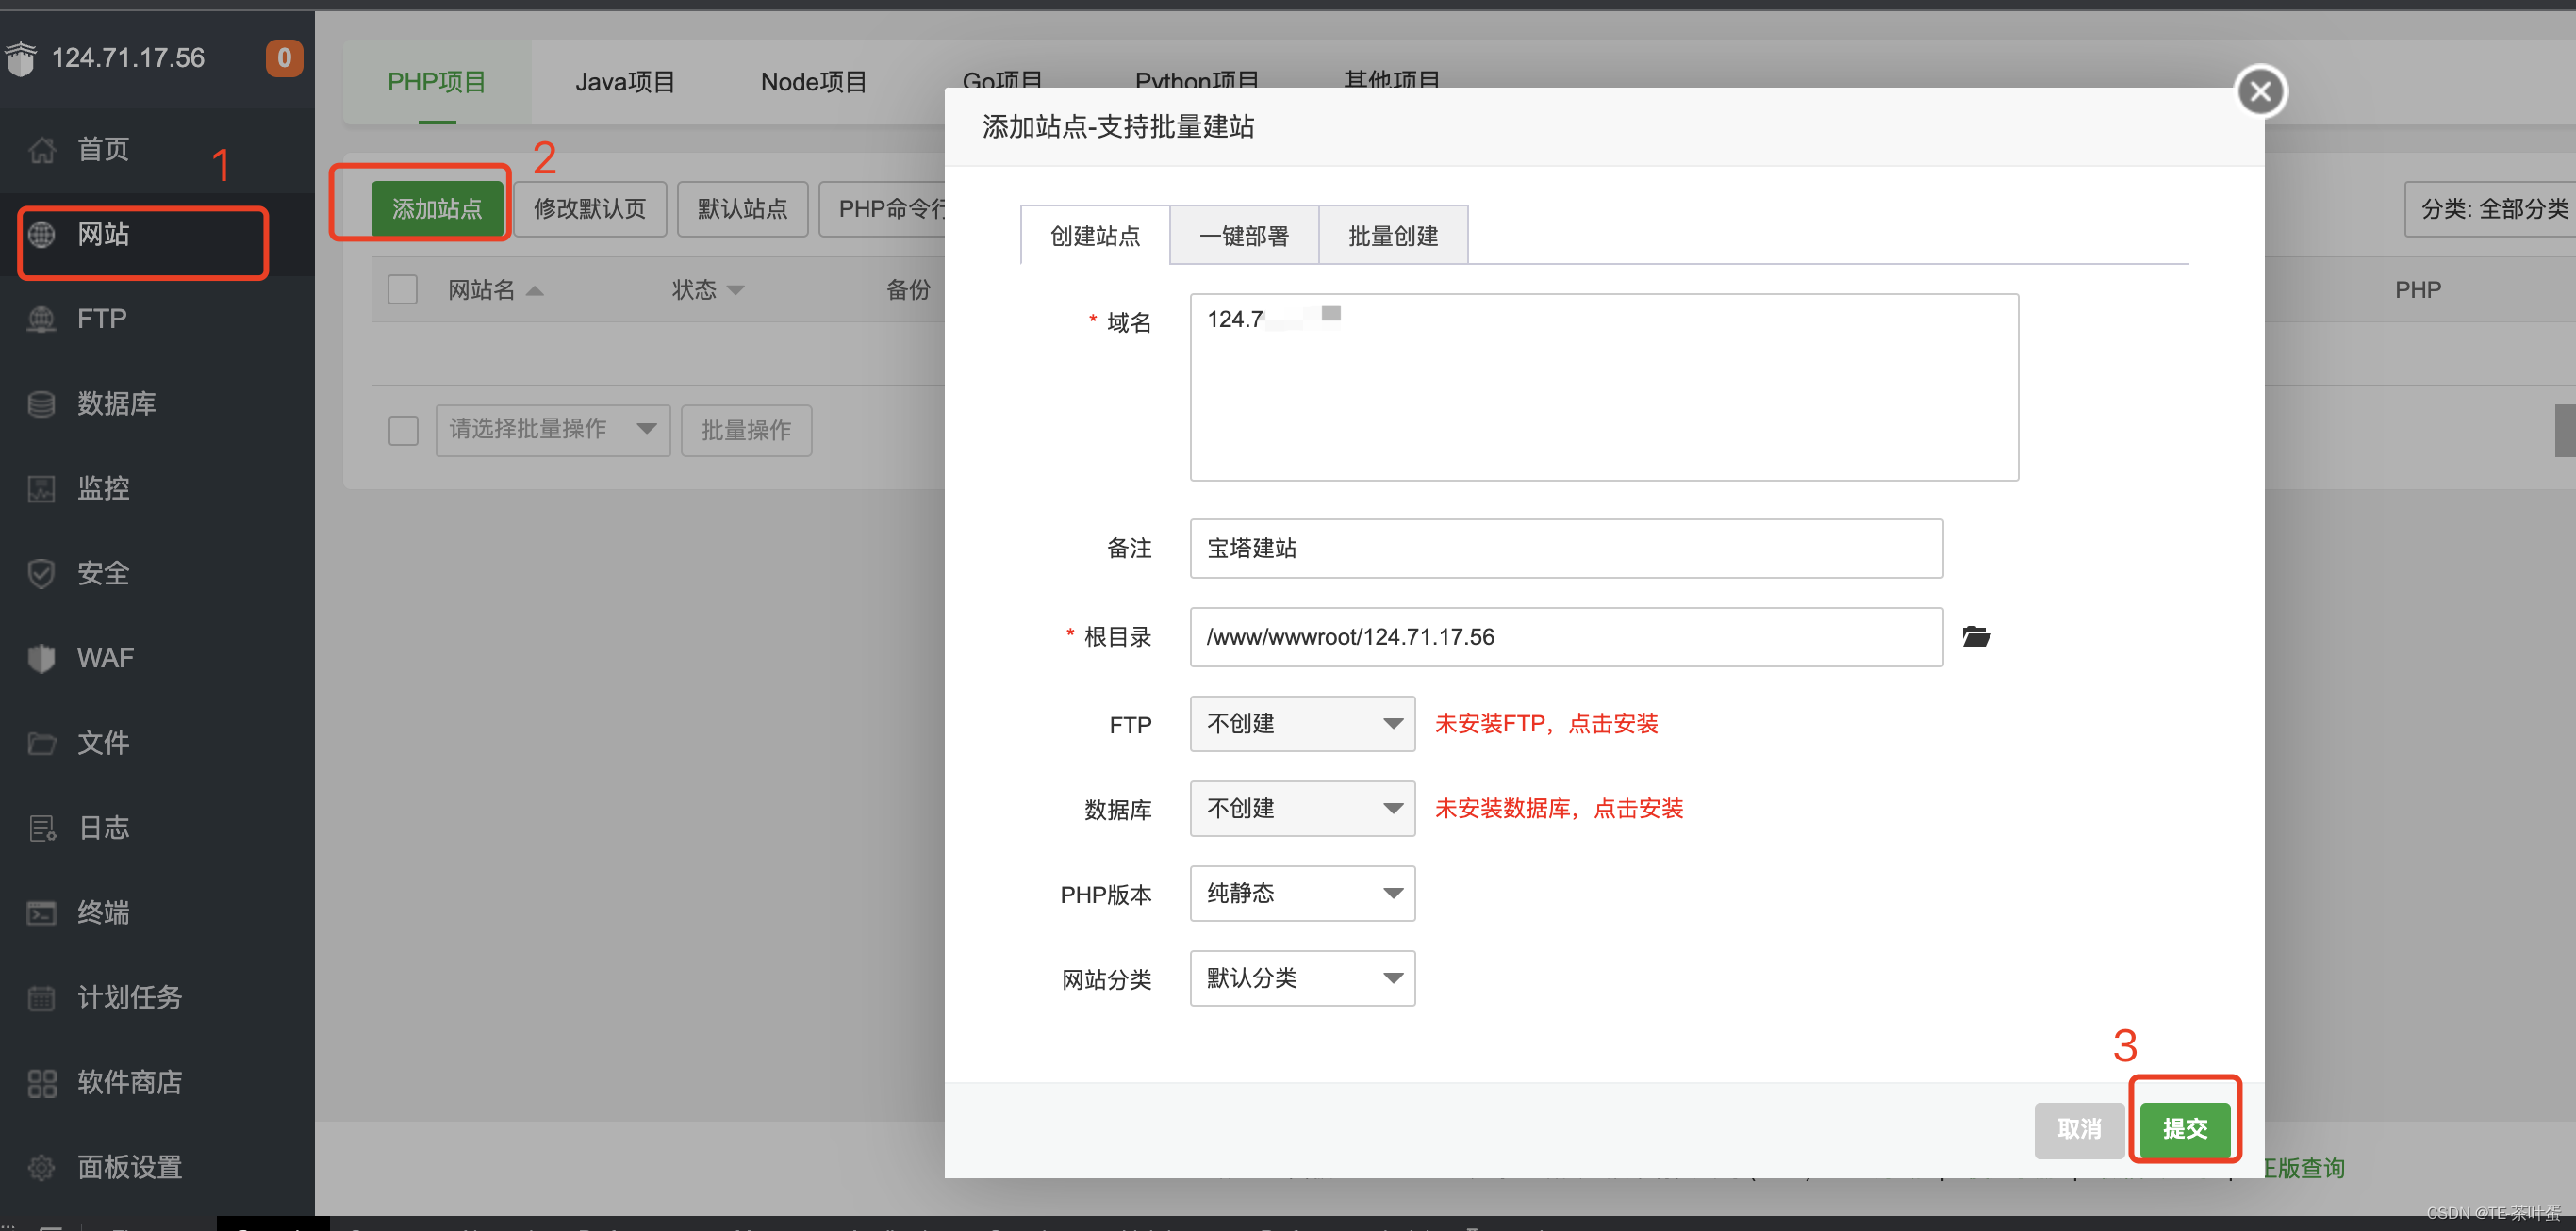Submit the form with 提交 button
Viewport: 2576px width, 1231px height.
[x=2185, y=1130]
